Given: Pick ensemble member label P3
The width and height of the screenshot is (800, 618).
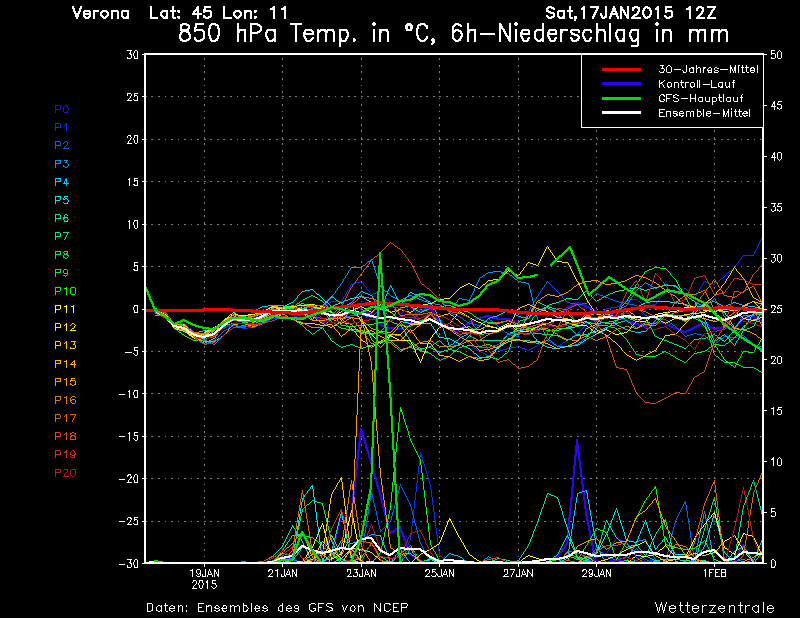Looking at the screenshot, I should click(x=62, y=164).
